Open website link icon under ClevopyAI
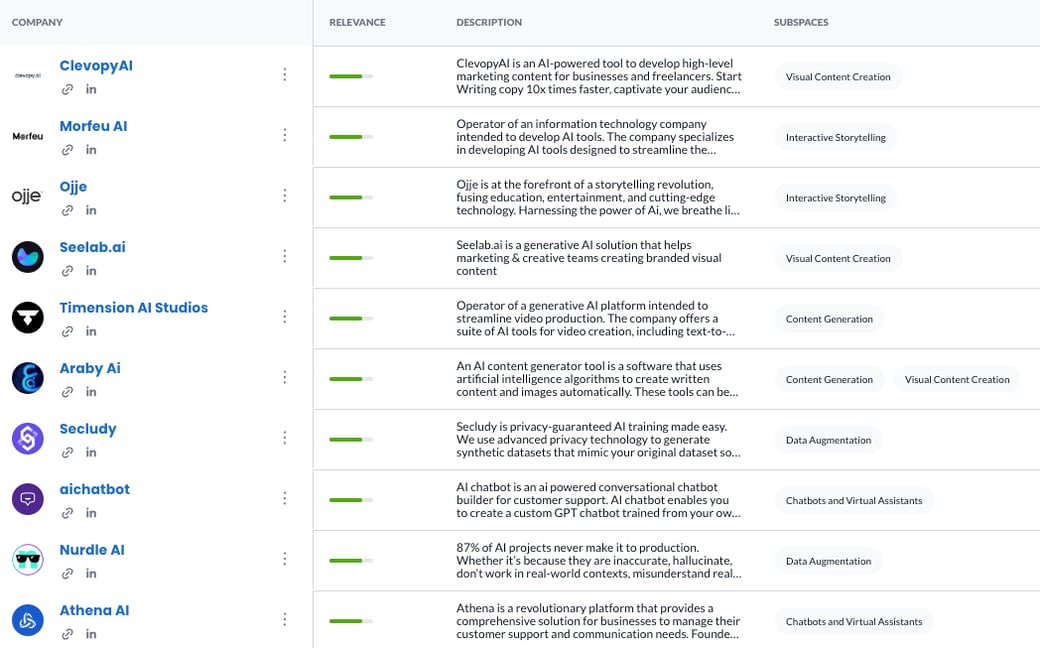 pyautogui.click(x=67, y=89)
